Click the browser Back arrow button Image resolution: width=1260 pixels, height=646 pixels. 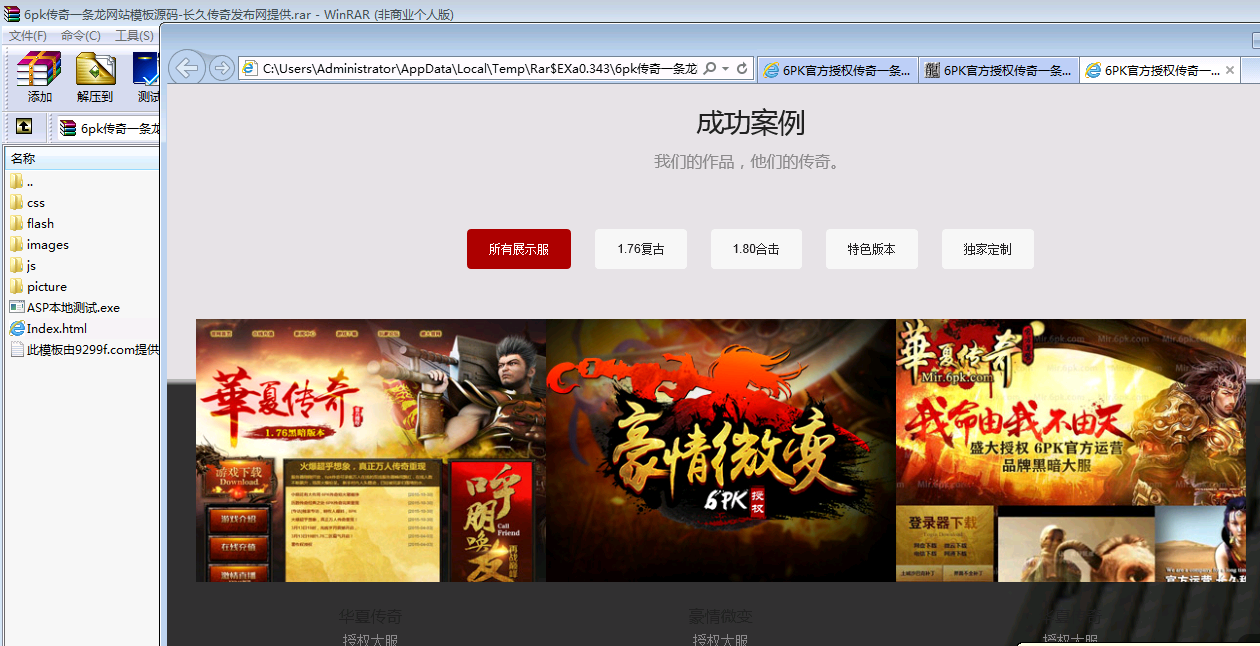(x=186, y=68)
